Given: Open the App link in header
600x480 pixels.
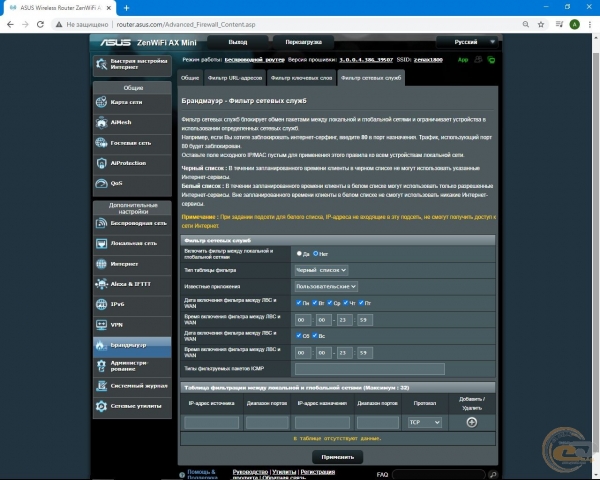Looking at the screenshot, I should 463,60.
